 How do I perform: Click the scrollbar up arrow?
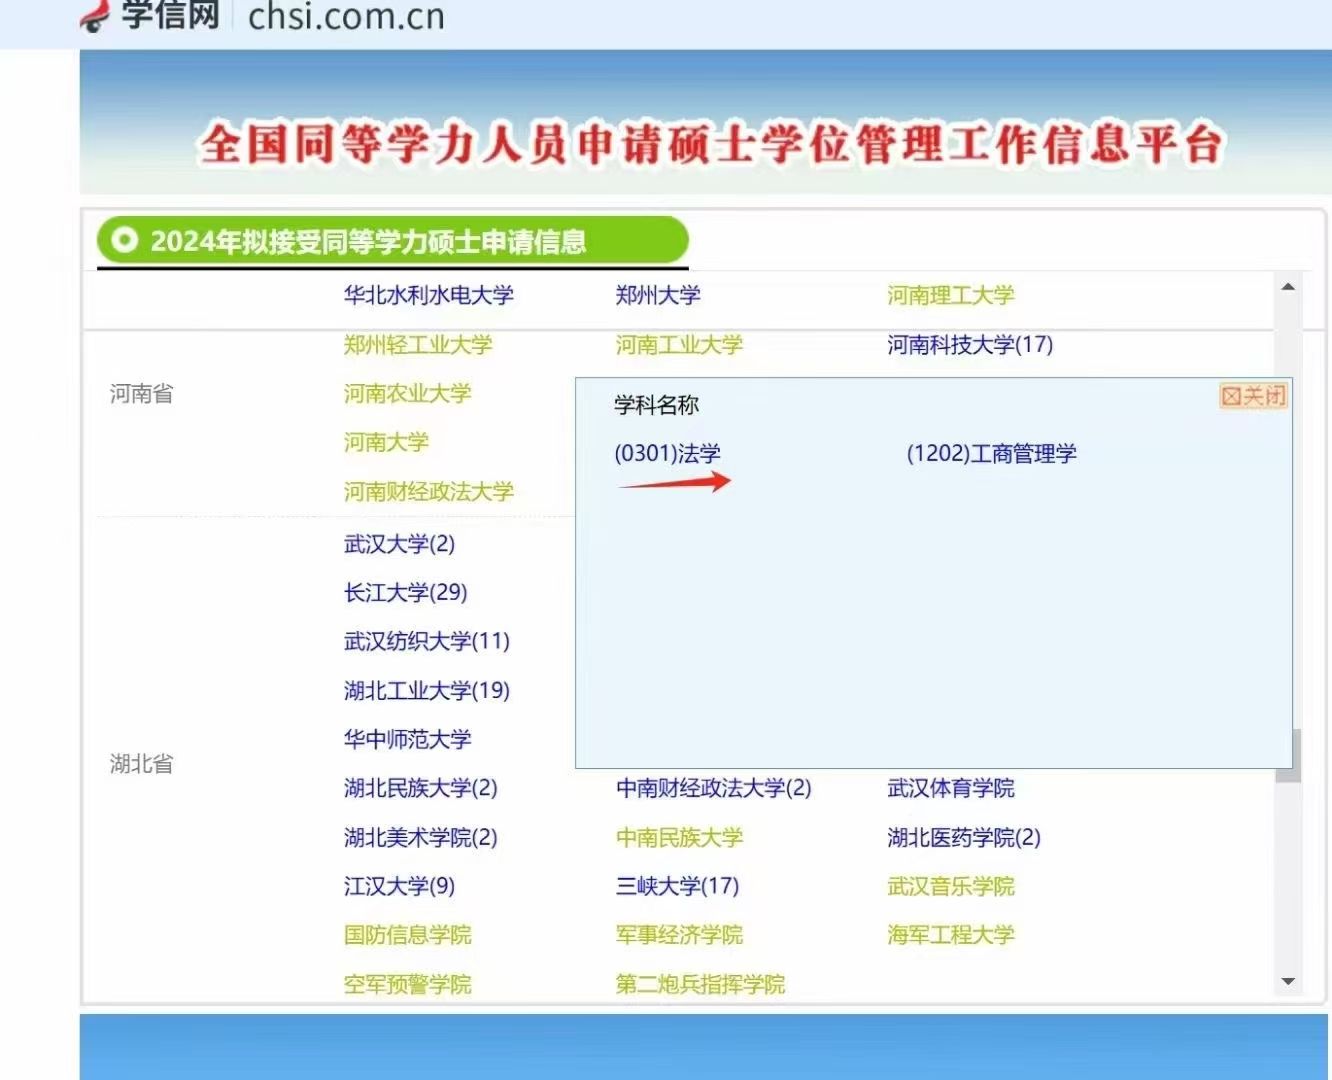[x=1288, y=287]
